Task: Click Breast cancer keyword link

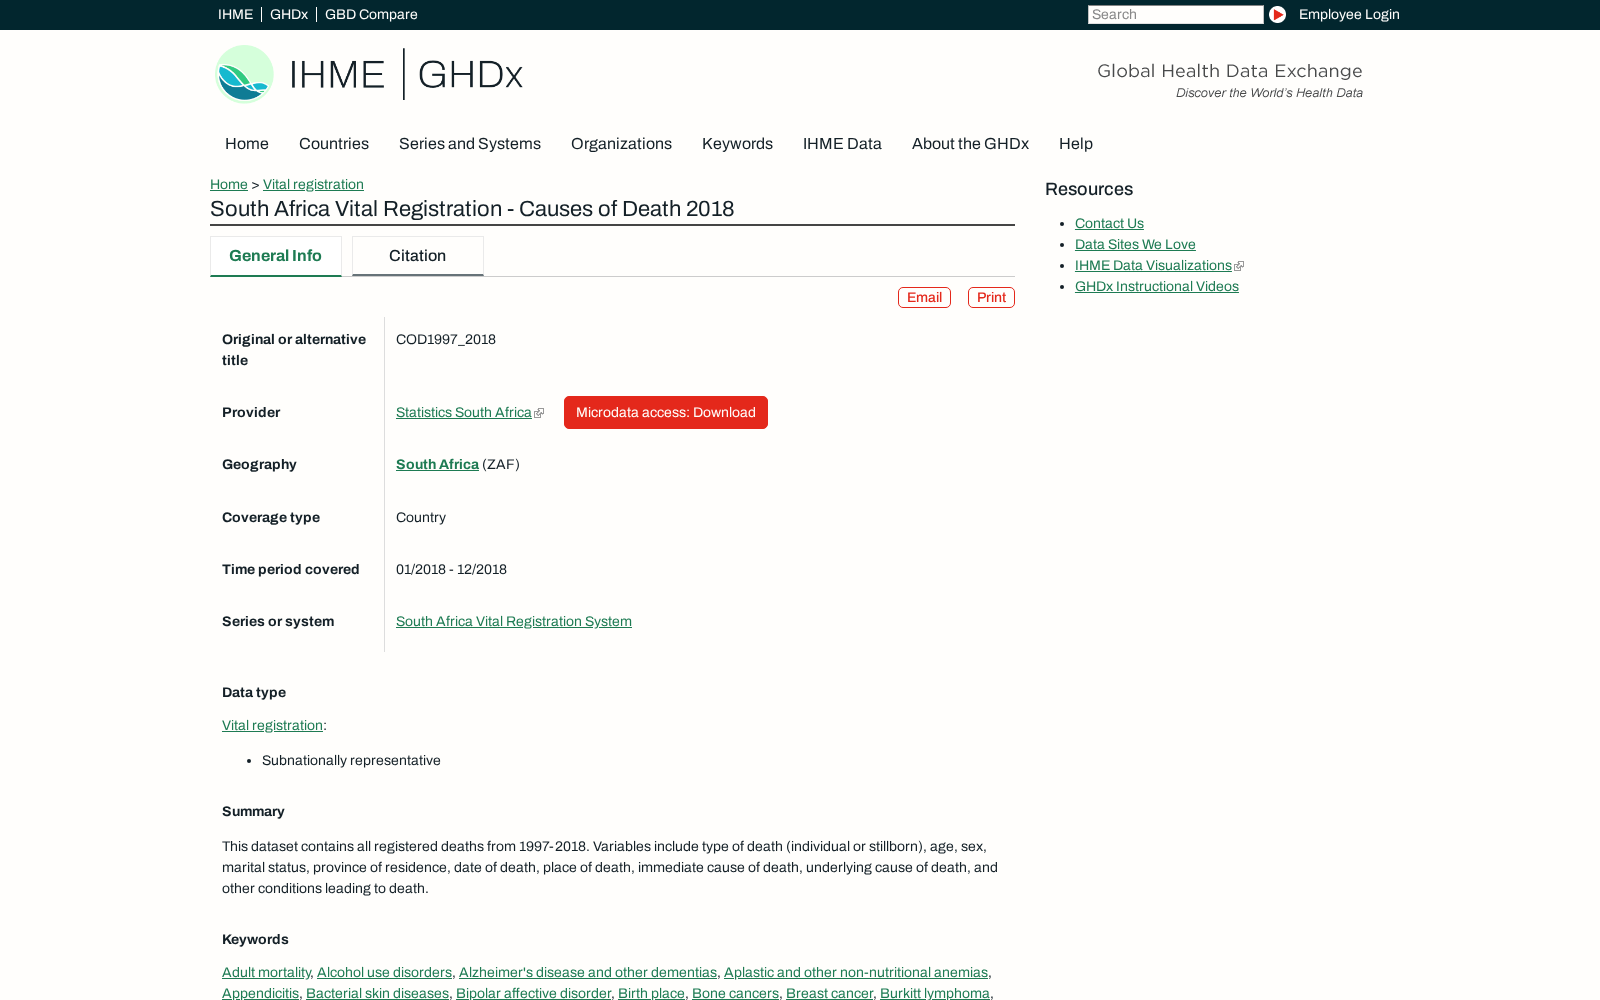Action: 829,993
